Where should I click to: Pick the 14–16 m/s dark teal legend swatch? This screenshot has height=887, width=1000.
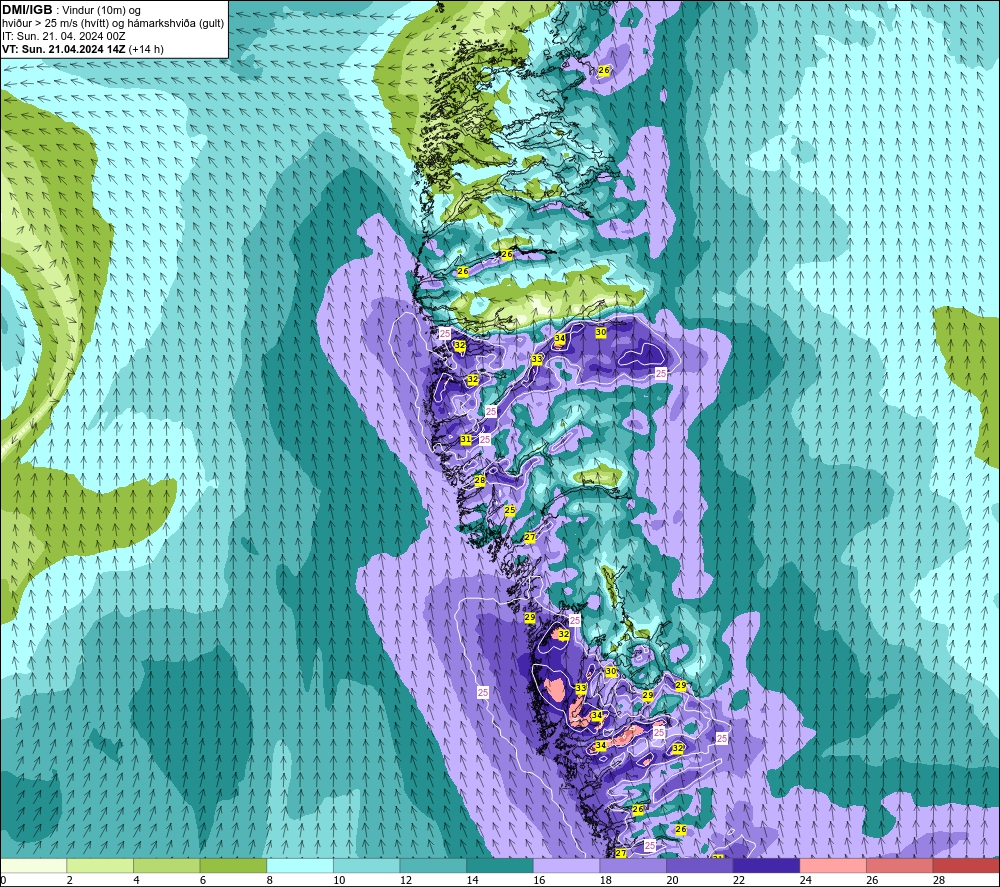click(499, 865)
